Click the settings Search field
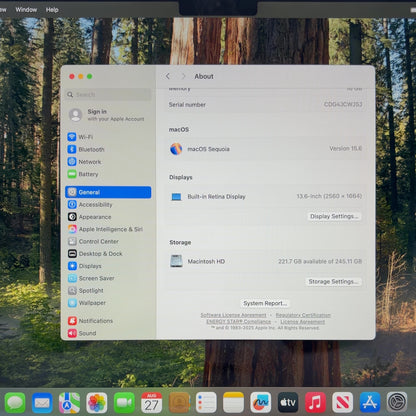Viewport: 416px width, 416px height. [x=108, y=95]
